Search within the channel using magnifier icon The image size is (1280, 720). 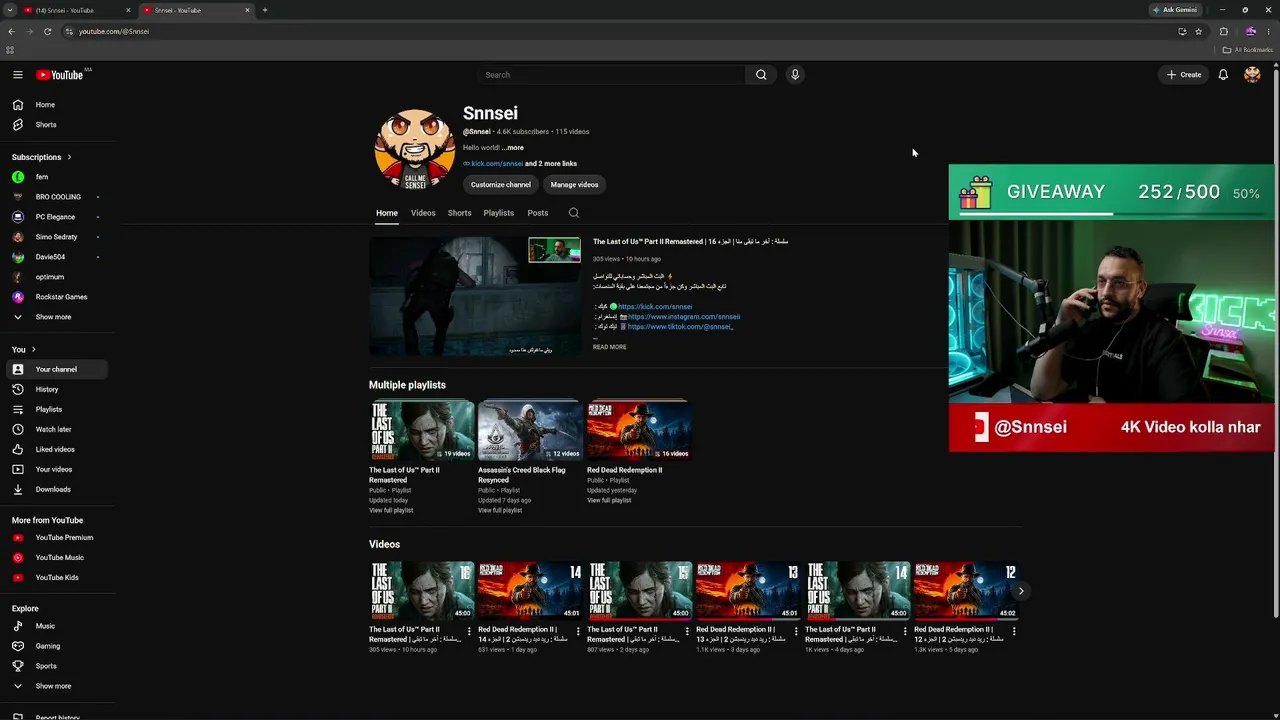574,213
